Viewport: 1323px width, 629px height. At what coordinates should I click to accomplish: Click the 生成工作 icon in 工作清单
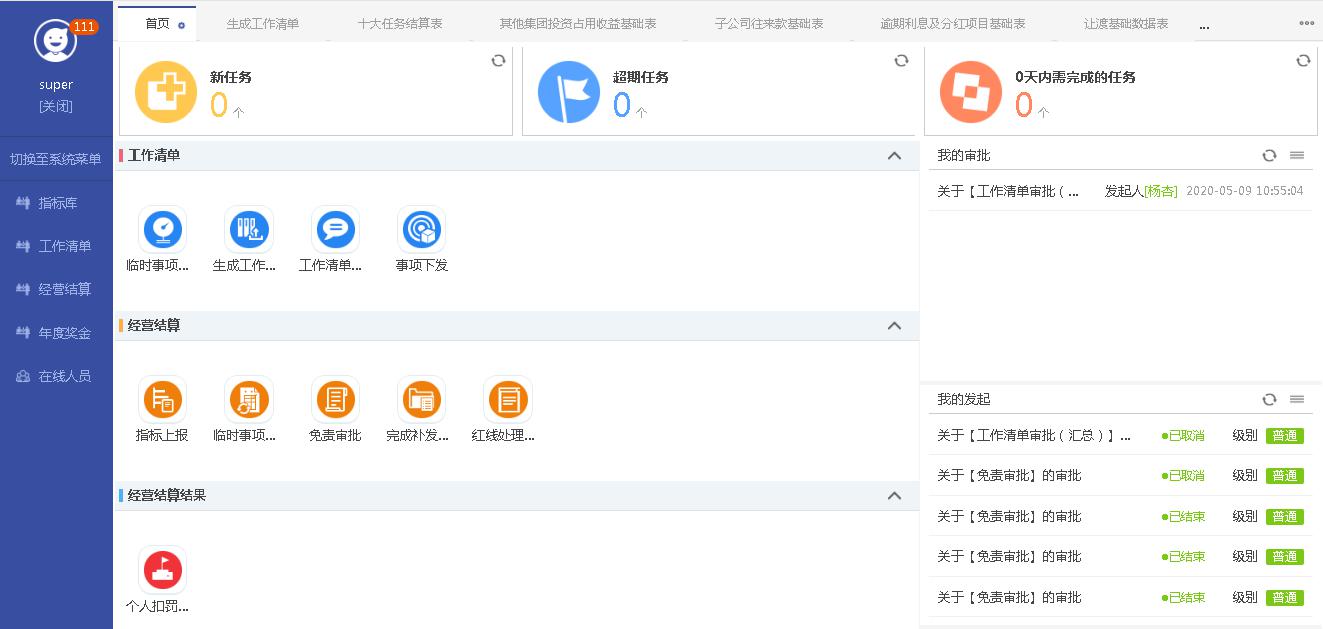(x=248, y=230)
